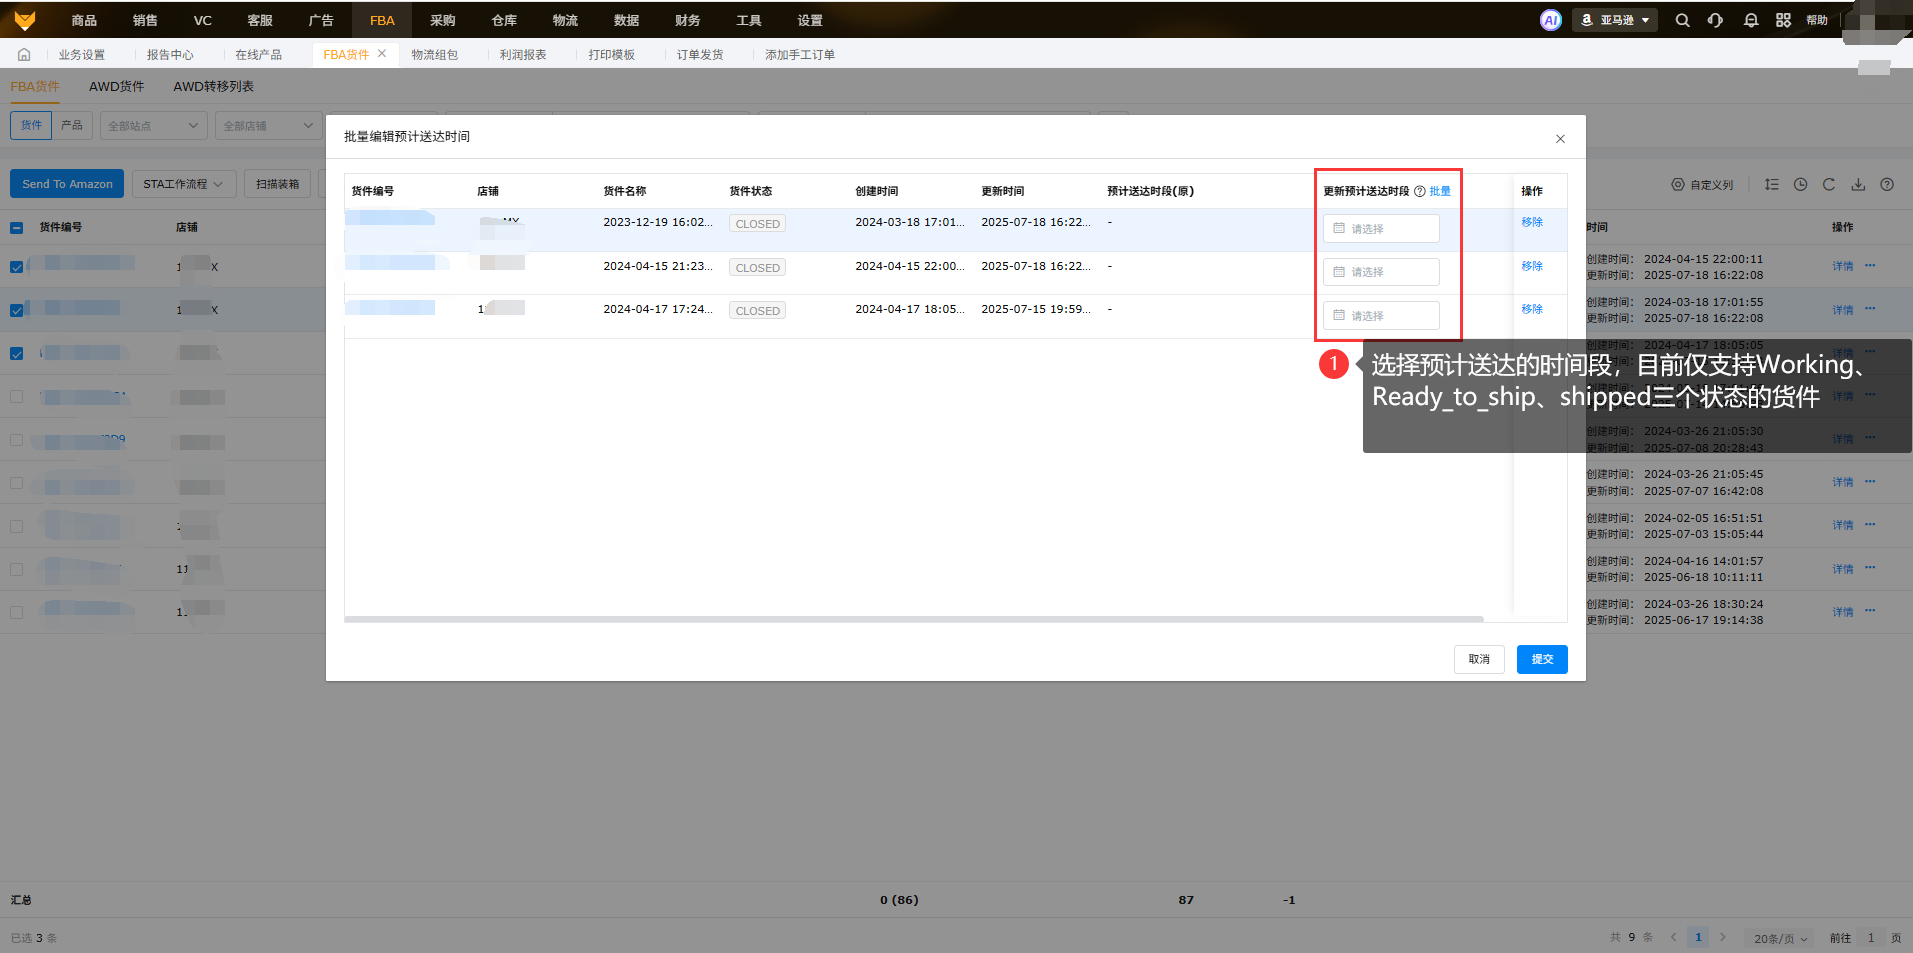The image size is (1913, 953).
Task: Click the home icon in tab bar
Action: tap(24, 55)
